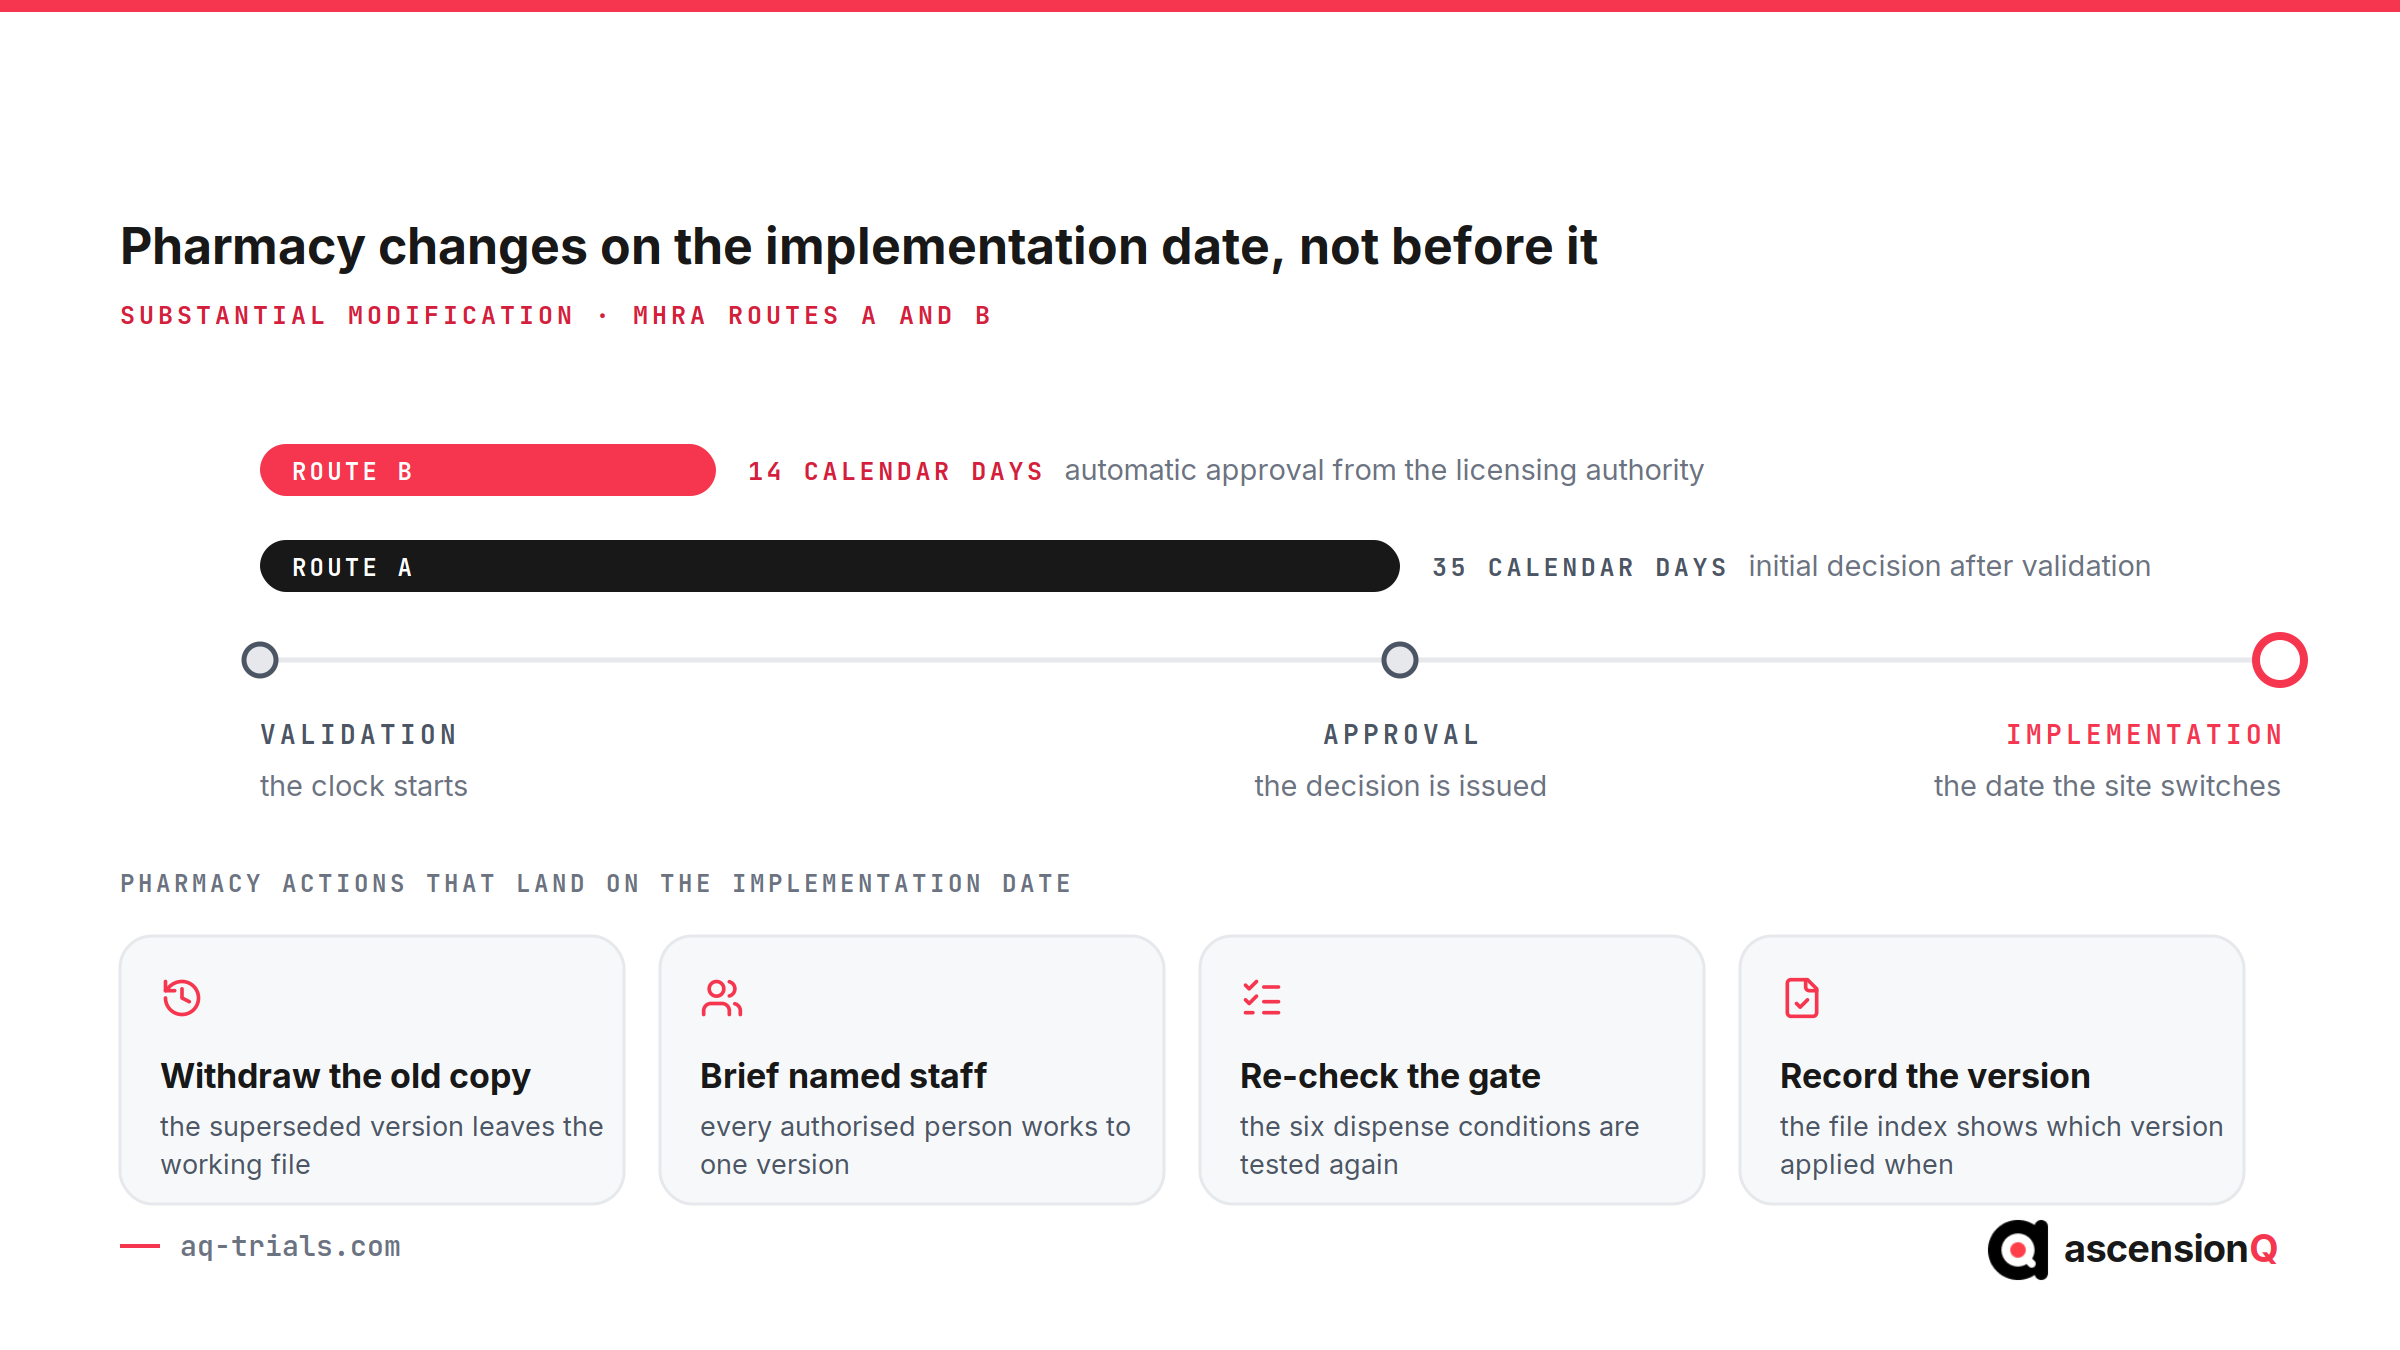This screenshot has height=1350, width=2400.
Task: Click the people icon on Brief named staff card
Action: coord(721,997)
